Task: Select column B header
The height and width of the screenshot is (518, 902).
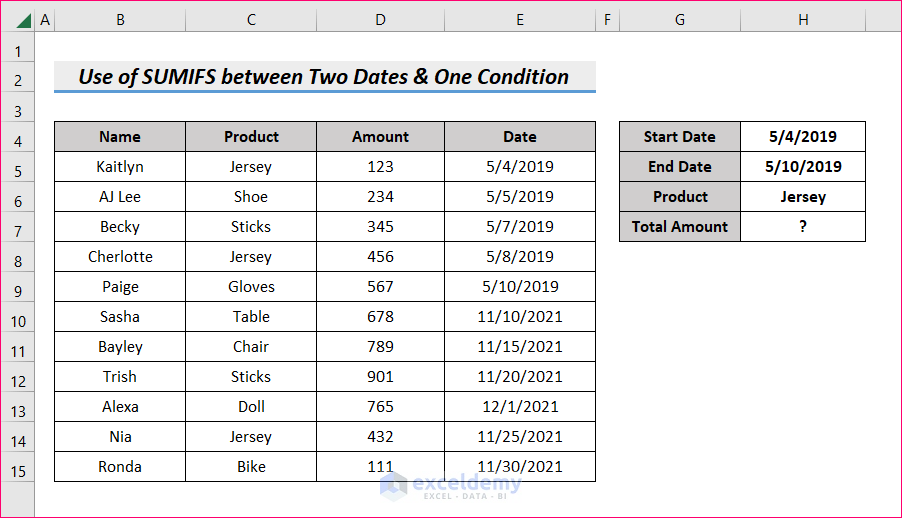Action: [120, 19]
